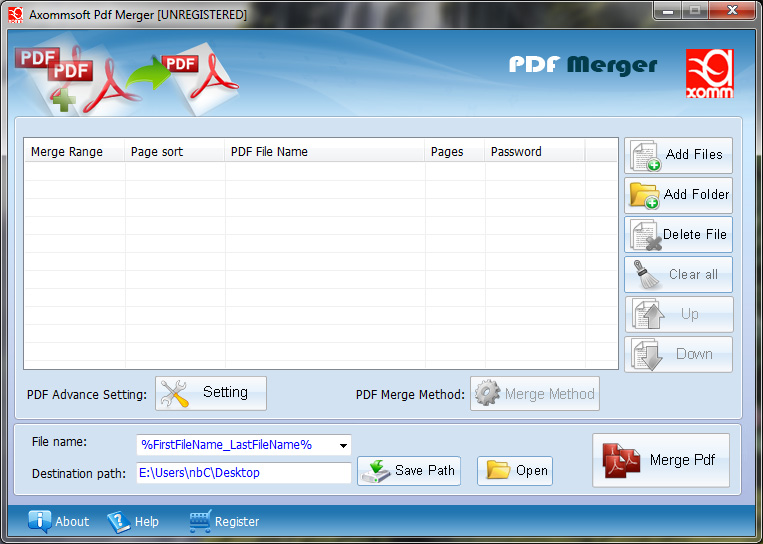763x544 pixels.
Task: Click the Merge Method button
Action: click(535, 394)
